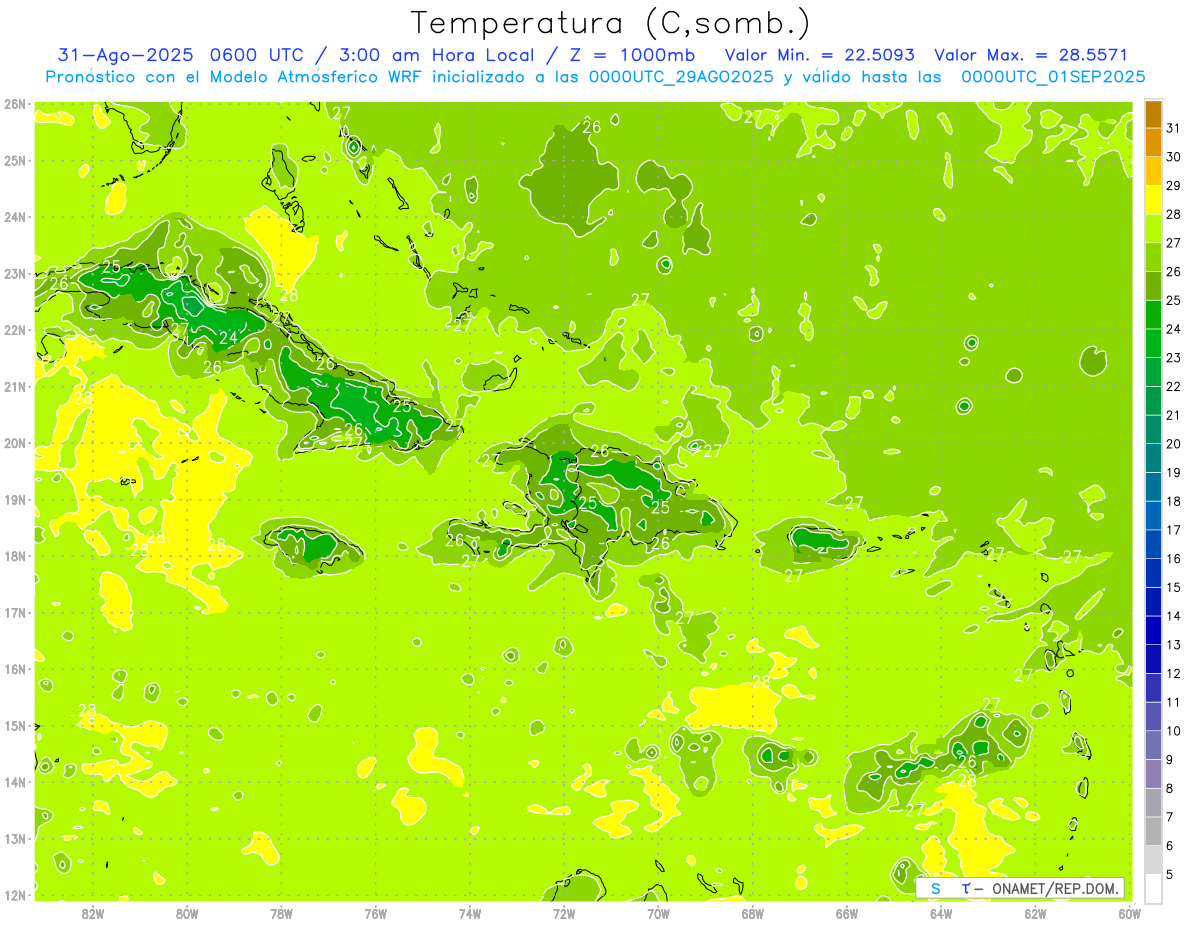Click the 'Temperatura (C,somb.)' chart title
The width and height of the screenshot is (1200, 927).
coord(610,24)
